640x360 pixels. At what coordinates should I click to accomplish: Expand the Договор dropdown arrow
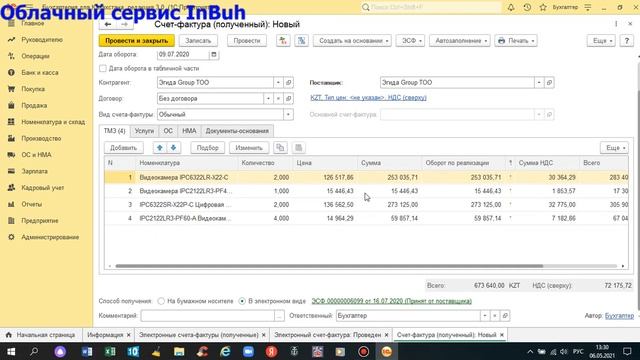pyautogui.click(x=268, y=98)
